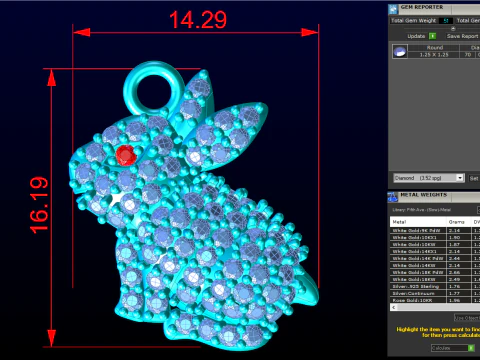Open the Diamond material dropdown
Image resolution: width=480 pixels, height=360 pixels.
pos(429,178)
